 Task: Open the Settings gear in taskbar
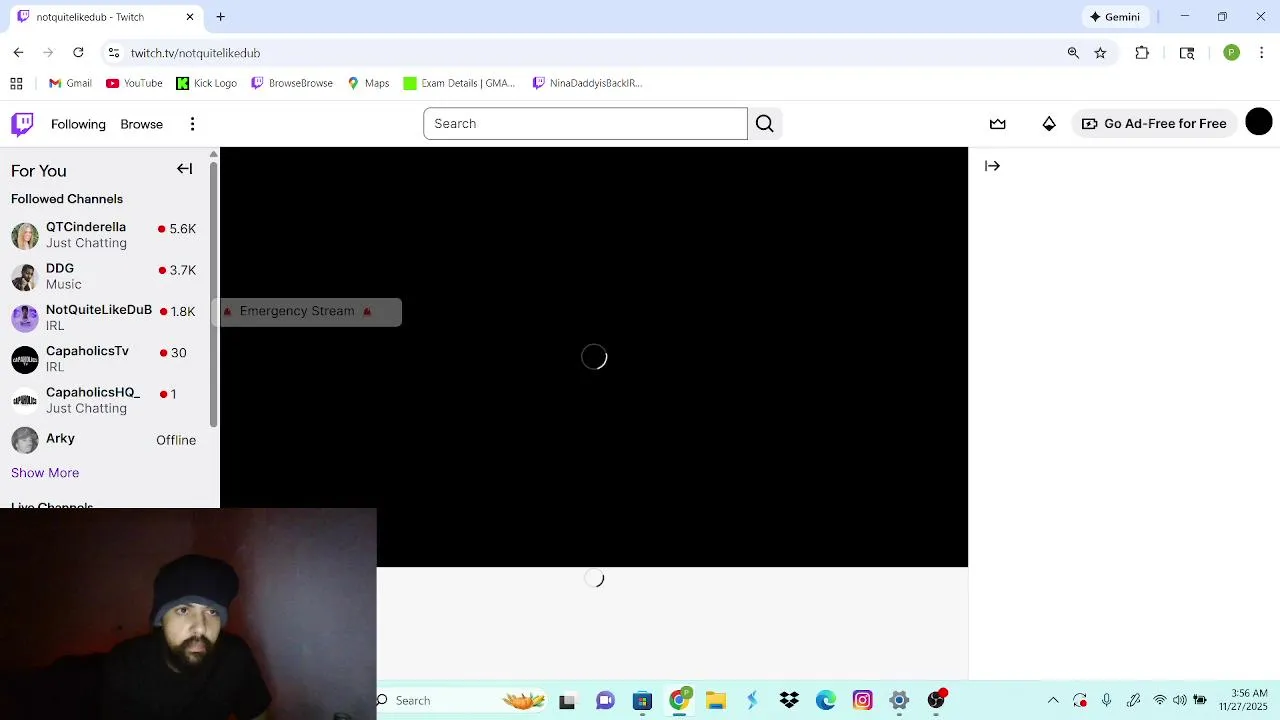pos(899,700)
